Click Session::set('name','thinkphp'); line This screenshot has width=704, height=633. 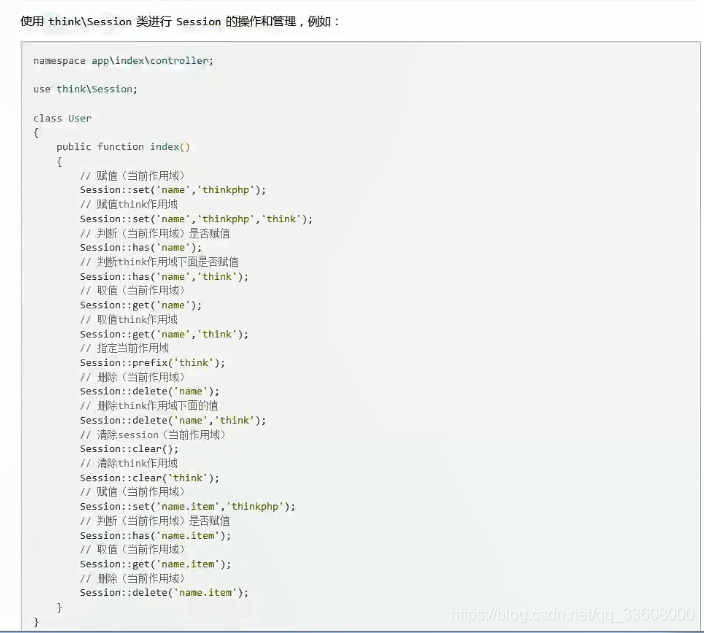click(x=173, y=190)
